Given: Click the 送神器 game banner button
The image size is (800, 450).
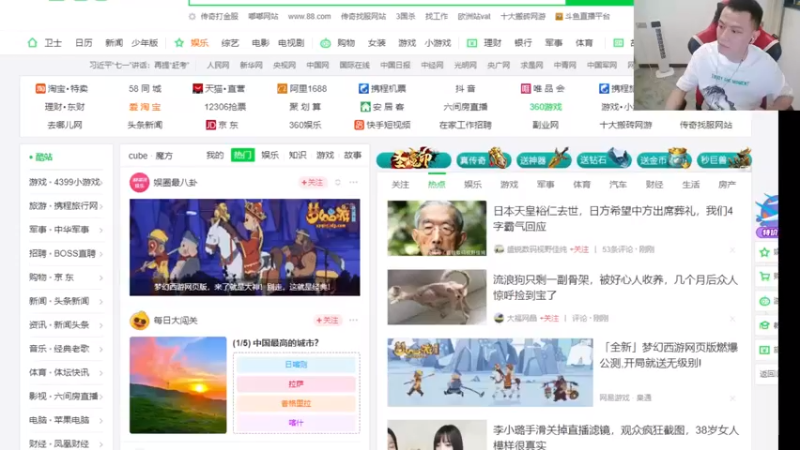Looking at the screenshot, I should 543,160.
